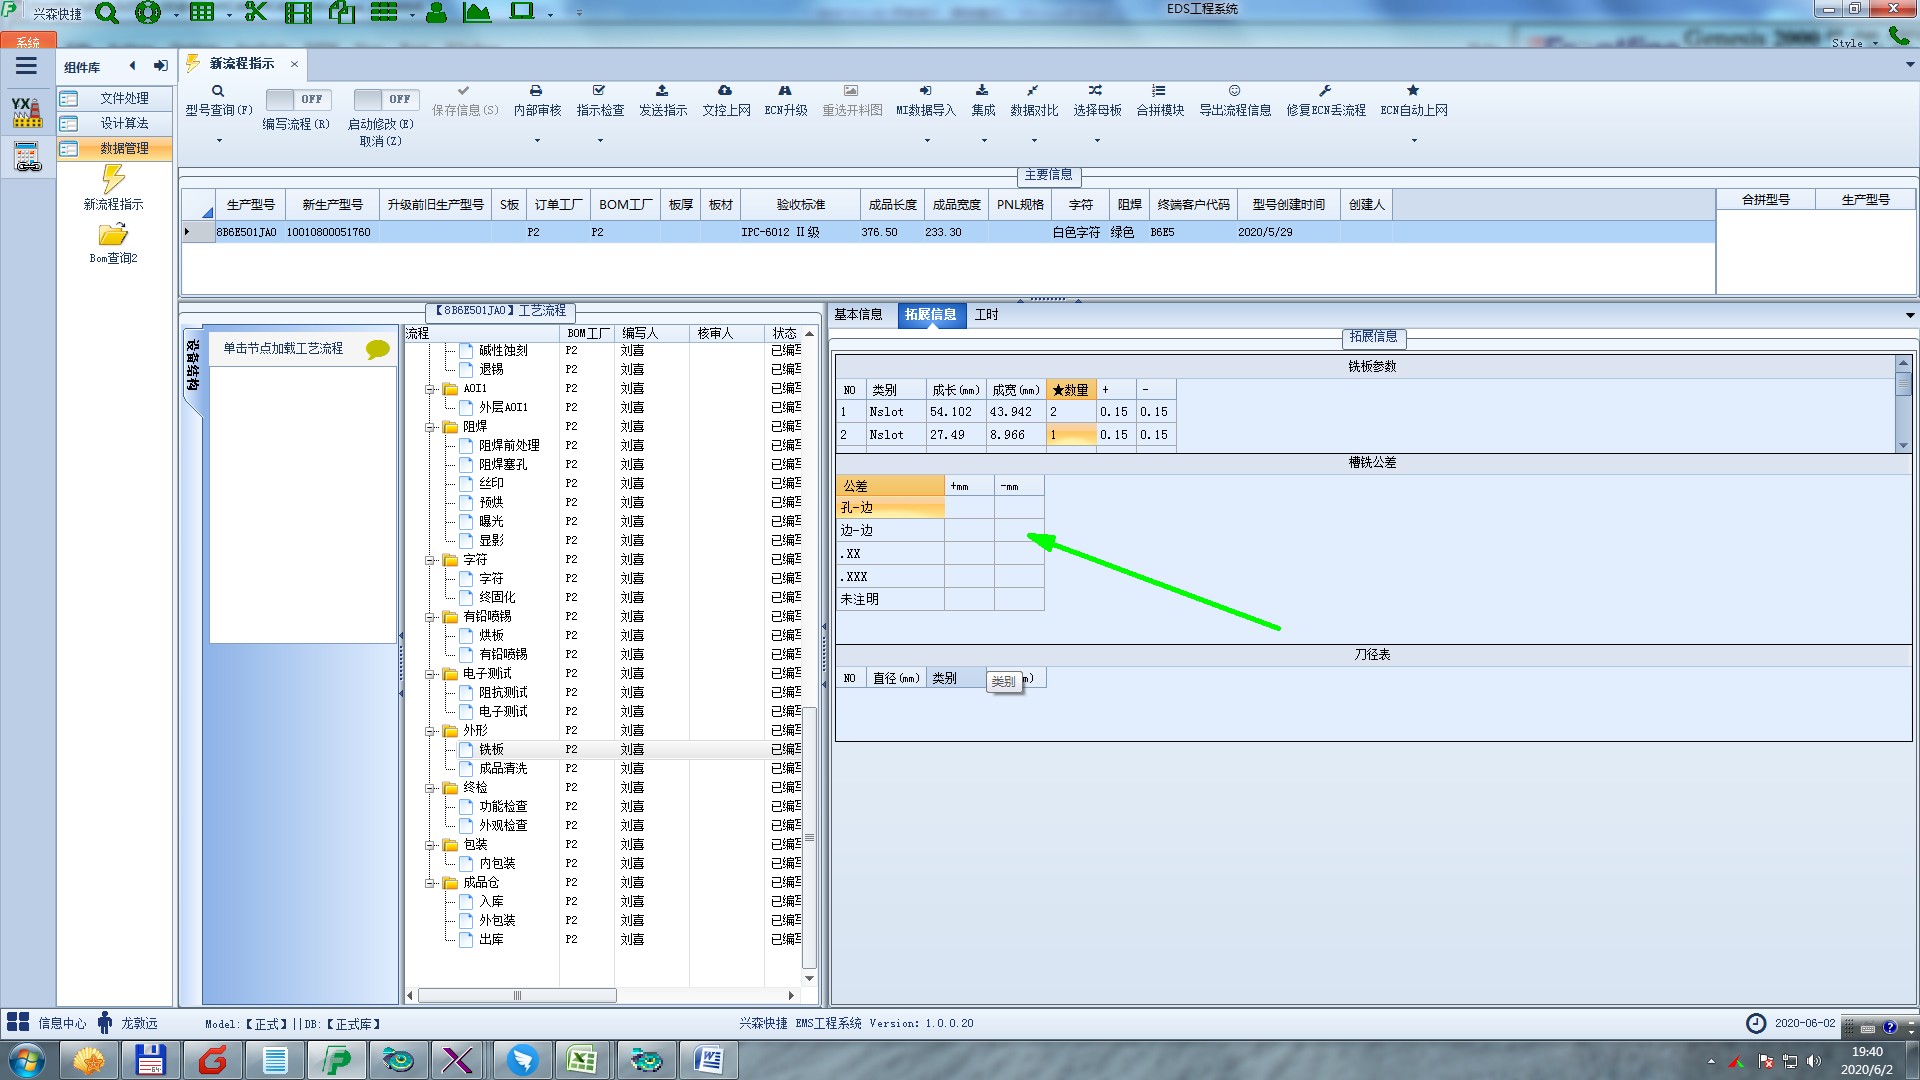Open 数据管理 in component sidebar
This screenshot has height=1080, width=1920.
[x=124, y=148]
